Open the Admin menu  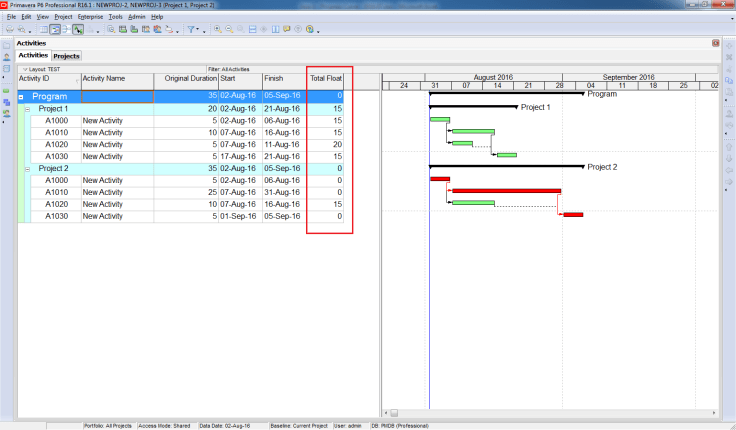pos(137,17)
